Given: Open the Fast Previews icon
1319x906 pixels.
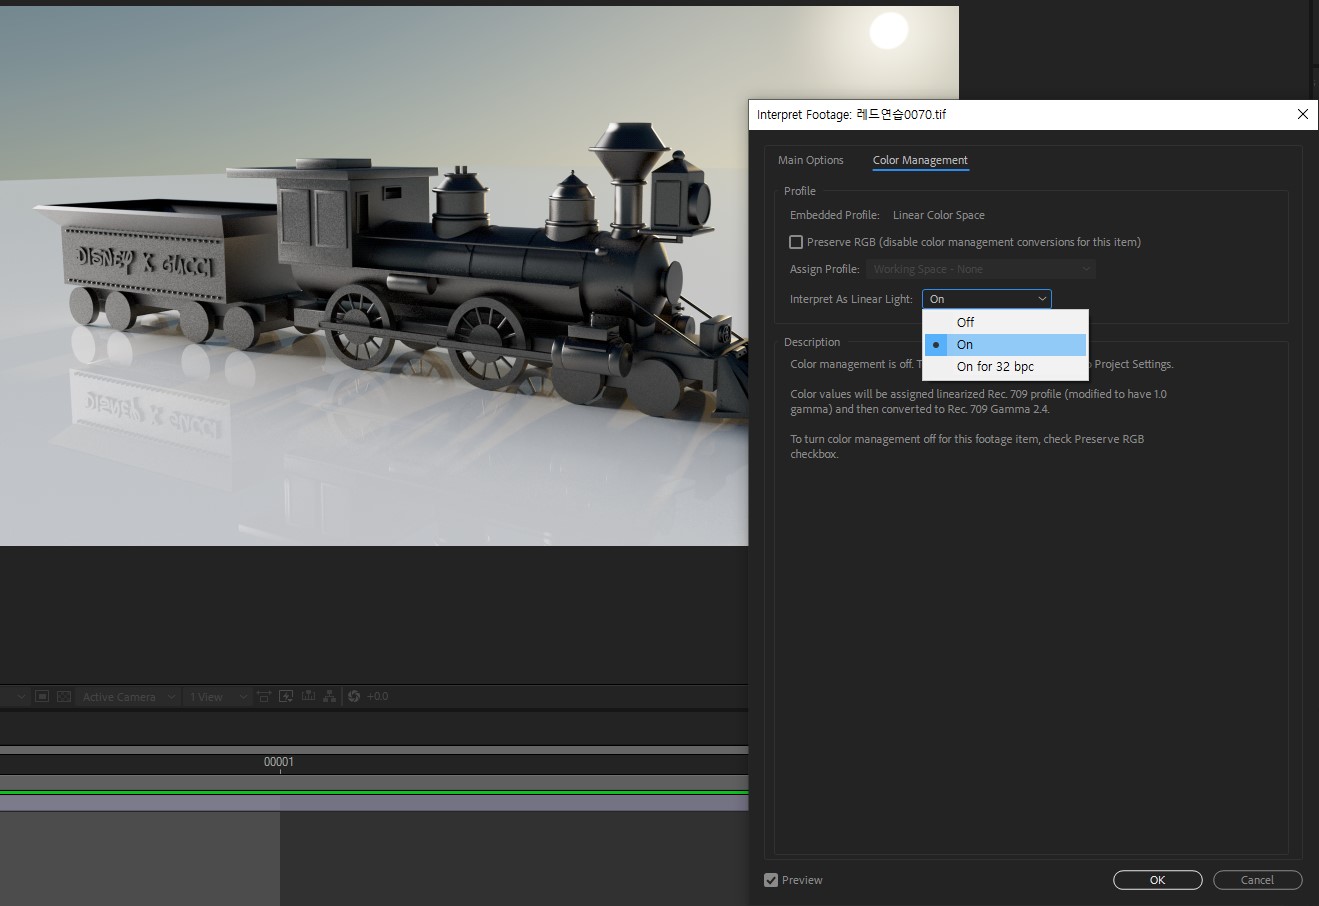Looking at the screenshot, I should tap(286, 696).
